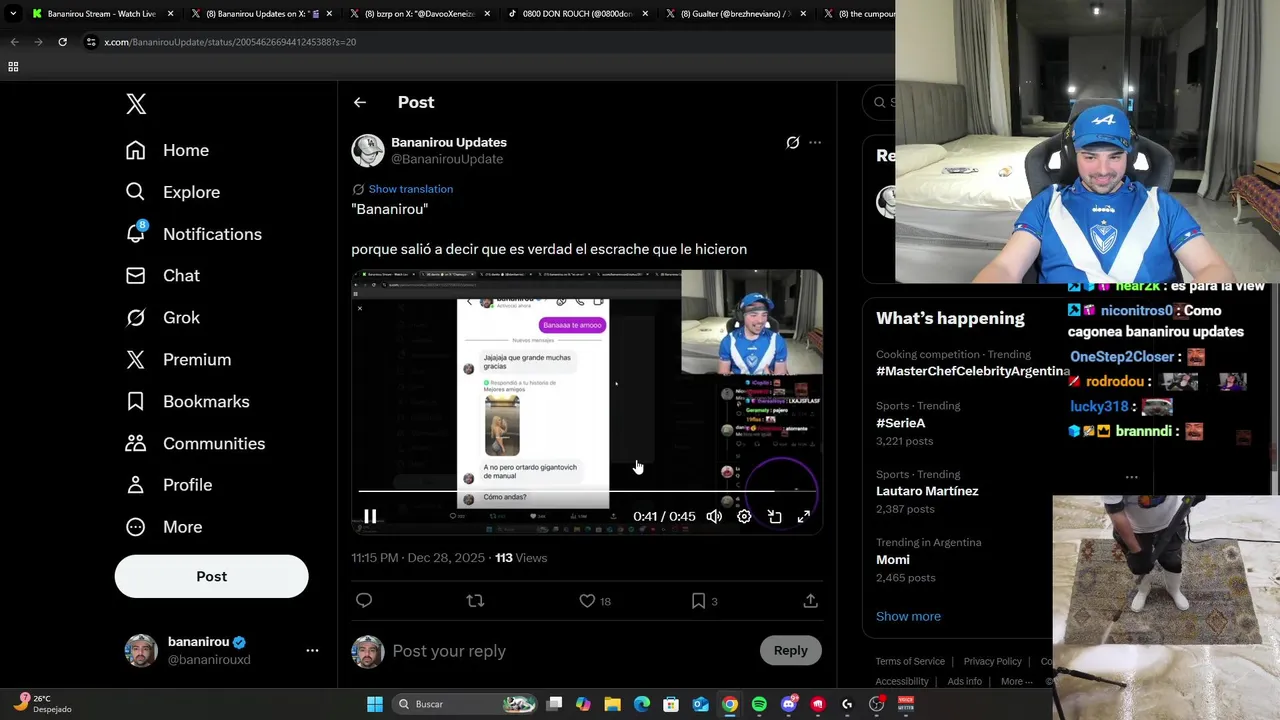
Task: Close the Bananirou Updates on X tab
Action: [x=328, y=14]
